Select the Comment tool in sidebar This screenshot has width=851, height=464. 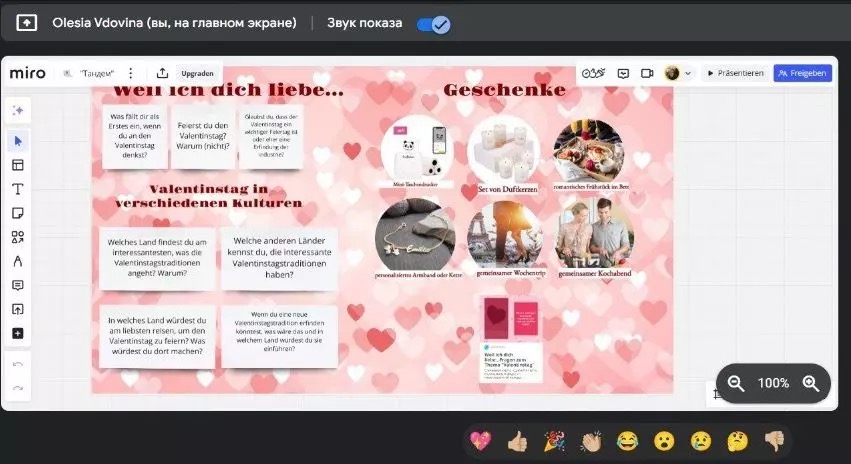click(18, 285)
